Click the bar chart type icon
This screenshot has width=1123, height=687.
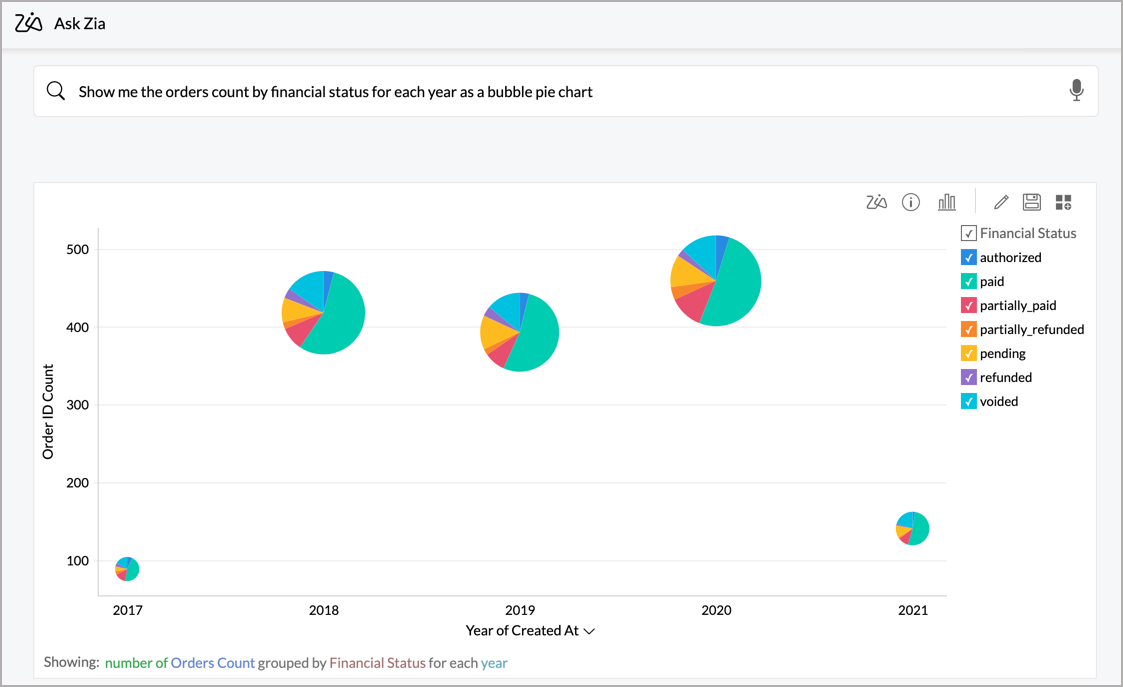[x=946, y=203]
